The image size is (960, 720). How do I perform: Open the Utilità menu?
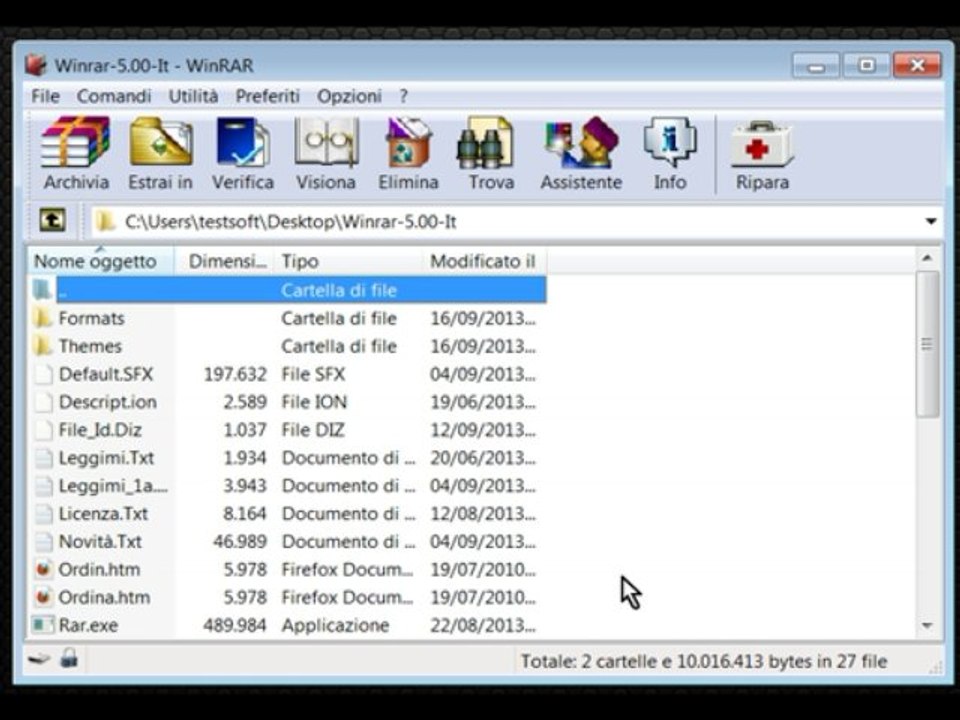193,96
